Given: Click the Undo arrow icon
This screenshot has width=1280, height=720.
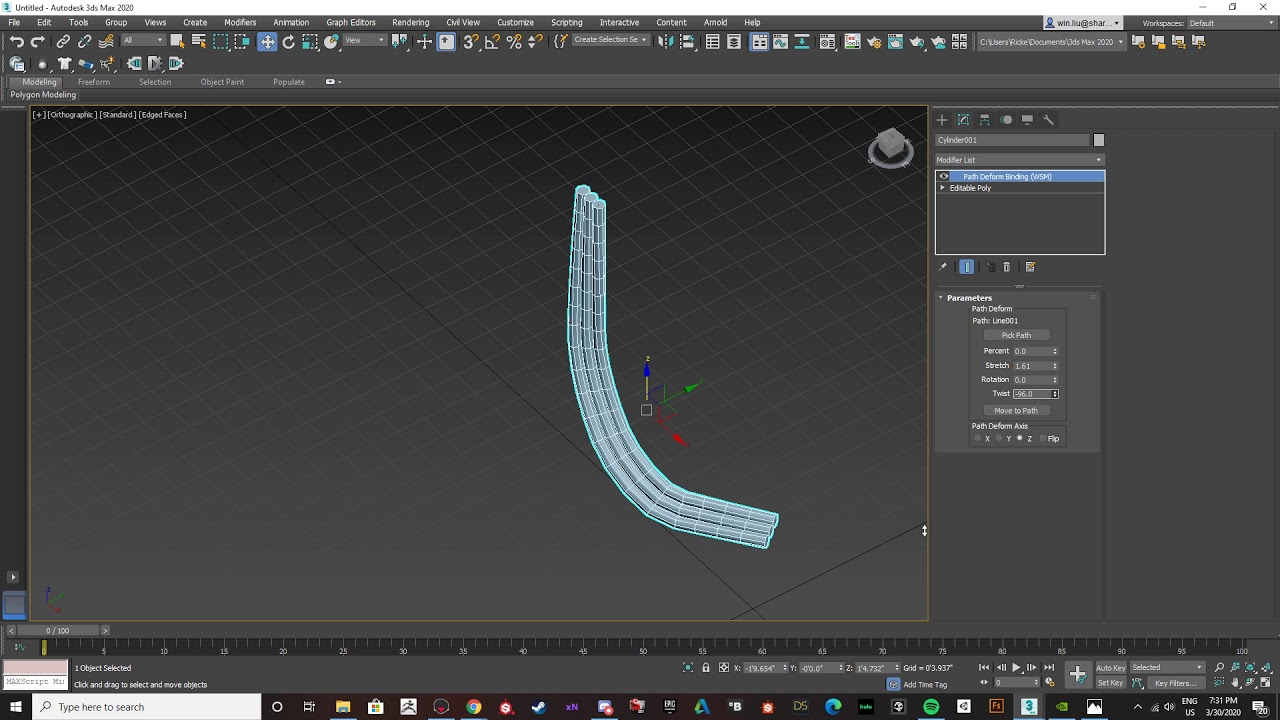Looking at the screenshot, I should 17,41.
